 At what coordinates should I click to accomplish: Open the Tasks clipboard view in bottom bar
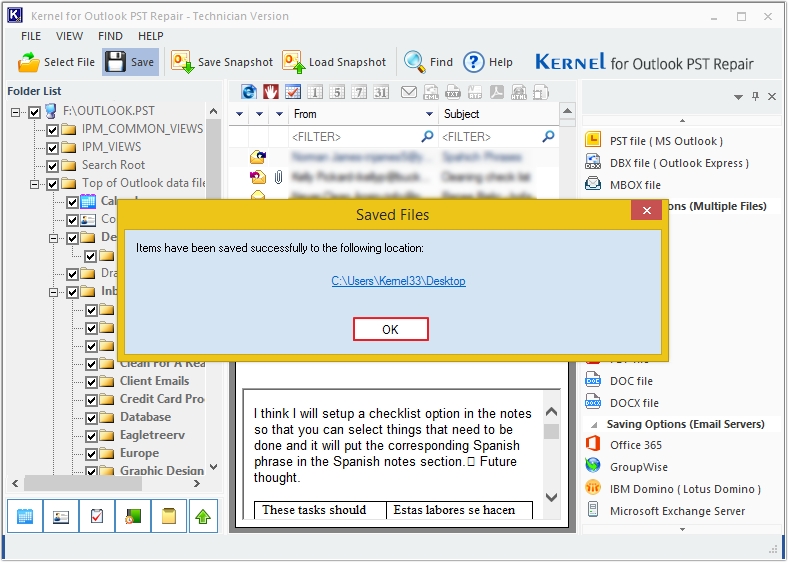click(x=97, y=516)
